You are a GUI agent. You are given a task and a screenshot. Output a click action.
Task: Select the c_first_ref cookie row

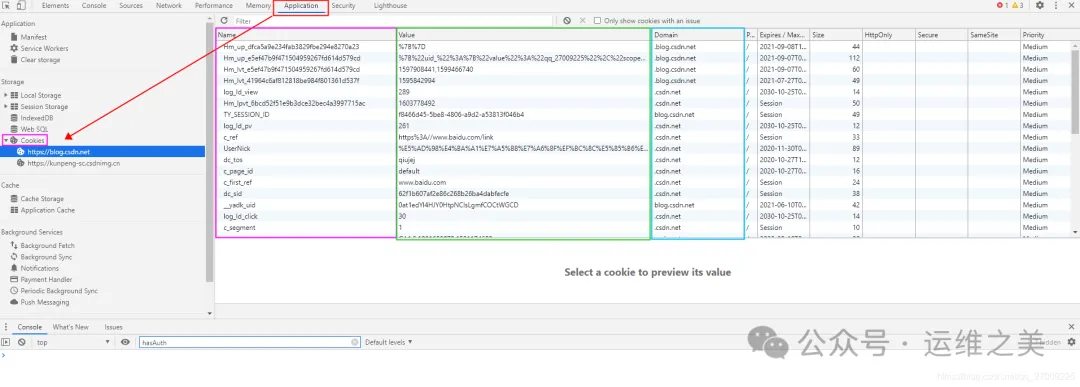643,182
